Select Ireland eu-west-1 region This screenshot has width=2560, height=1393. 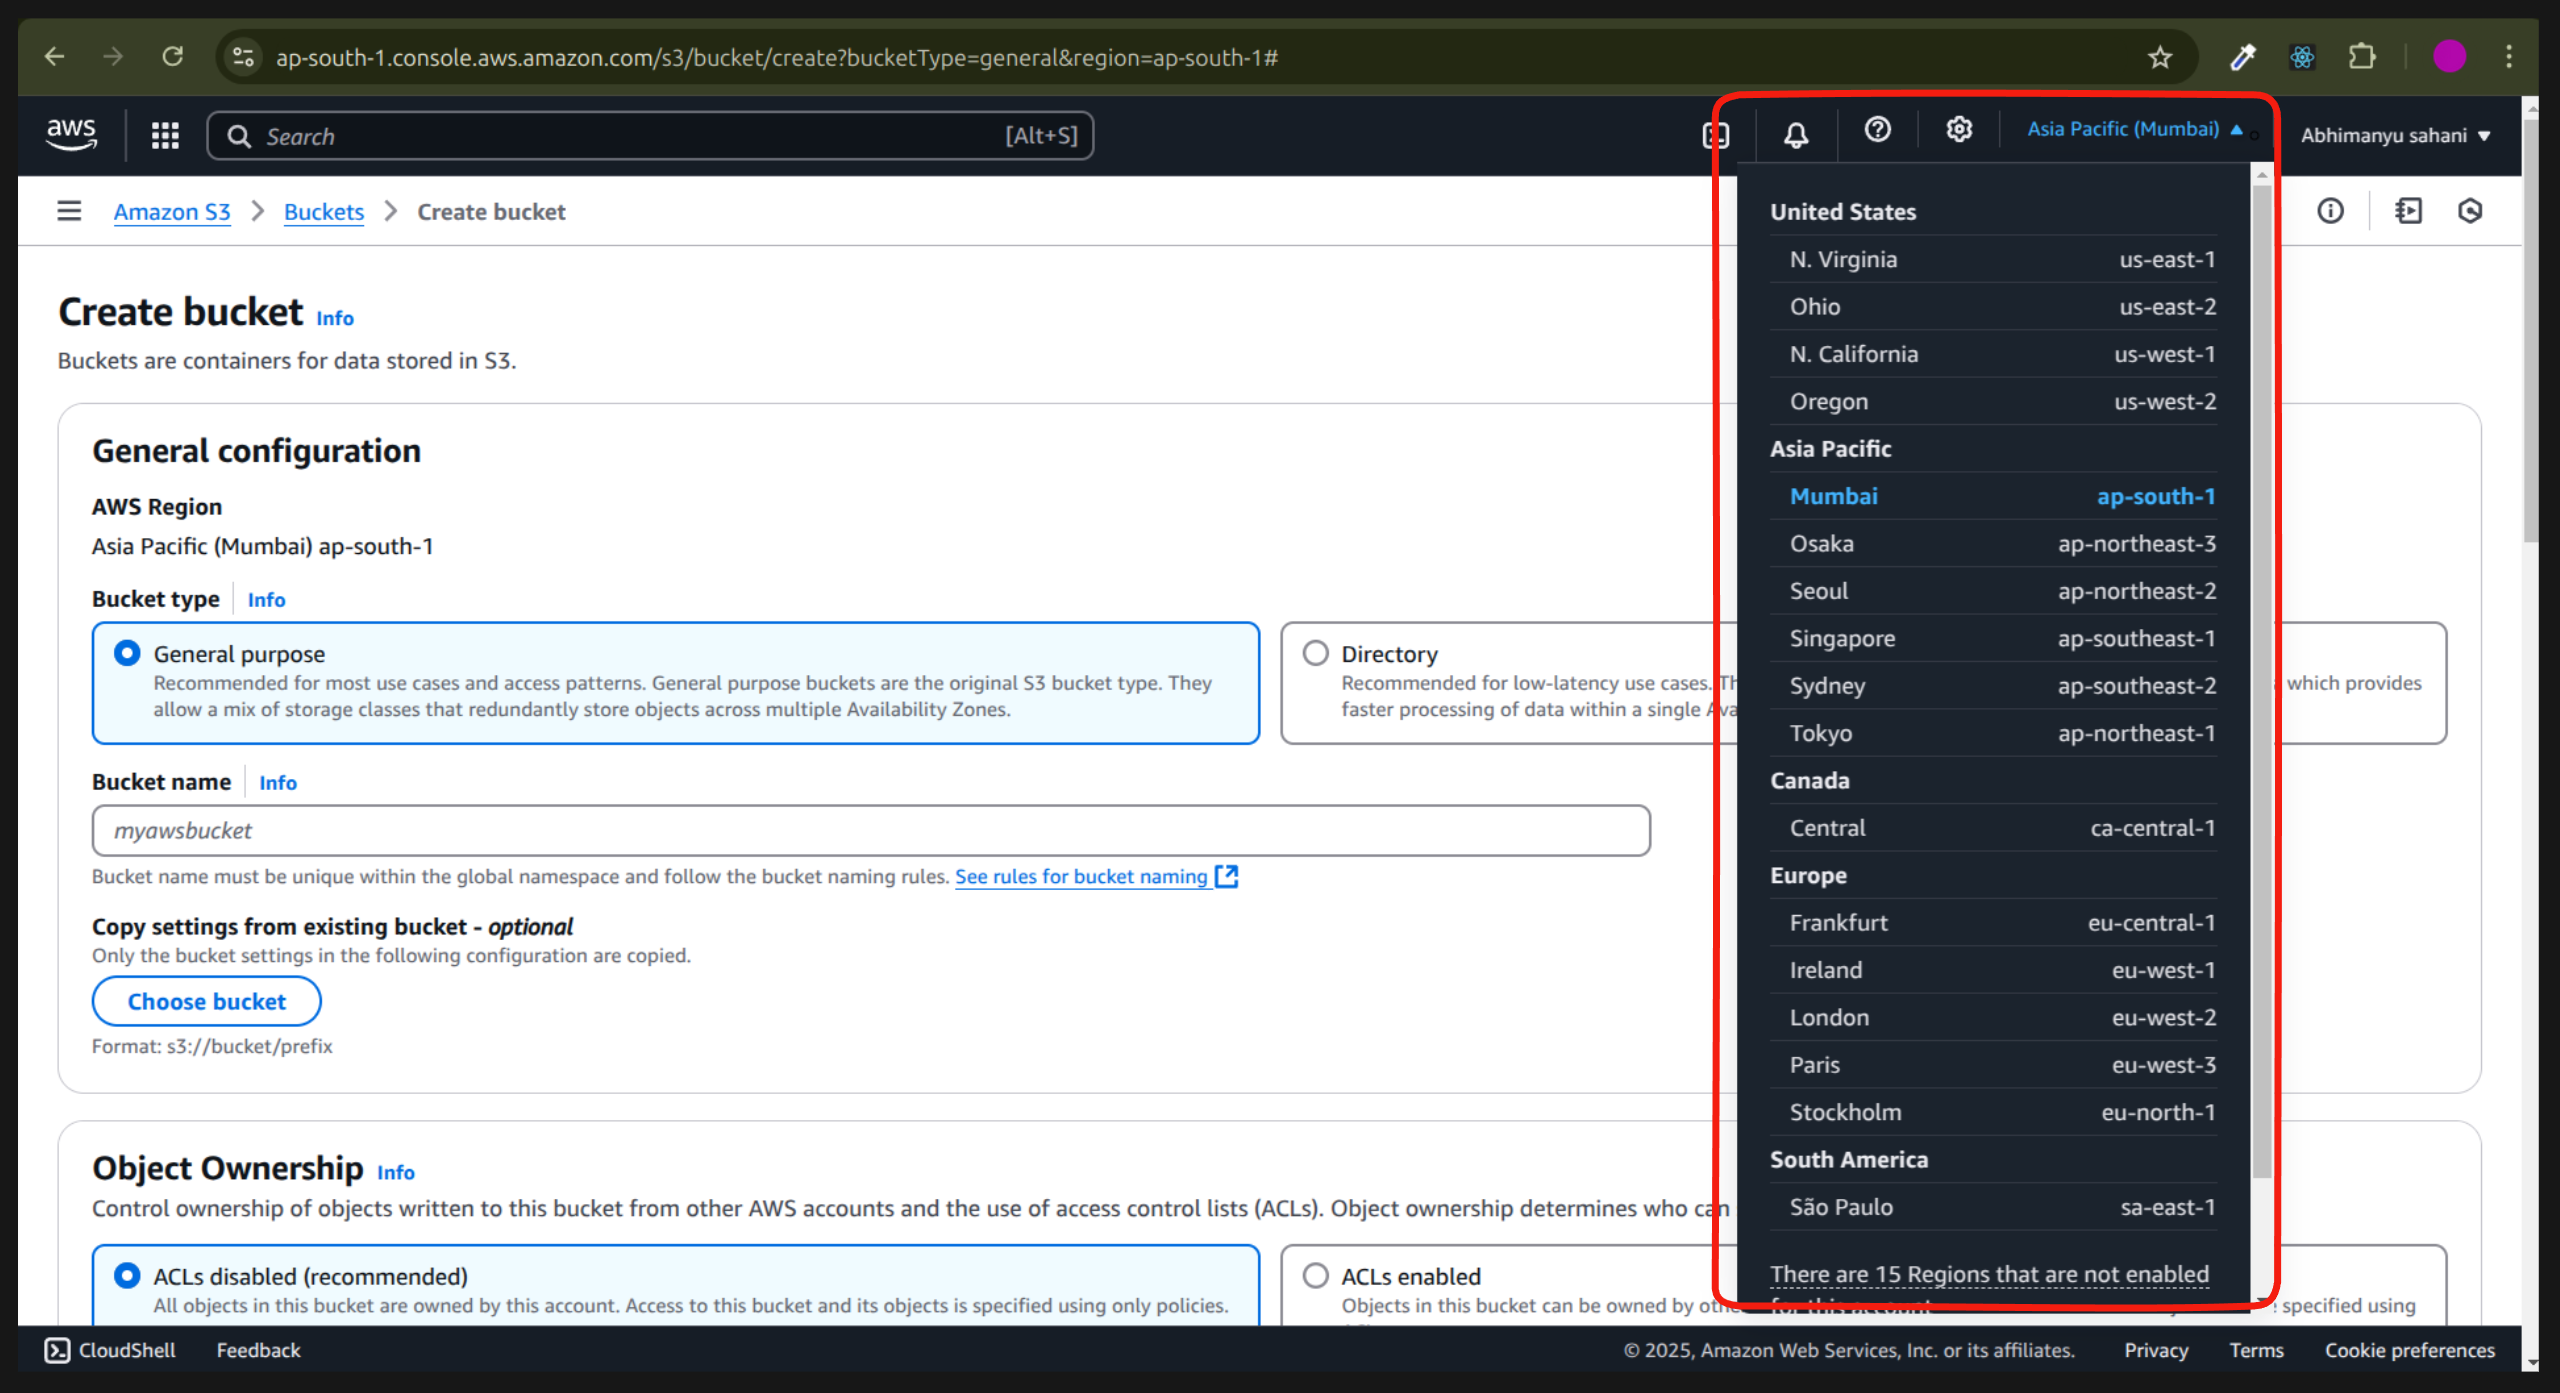tap(1993, 970)
